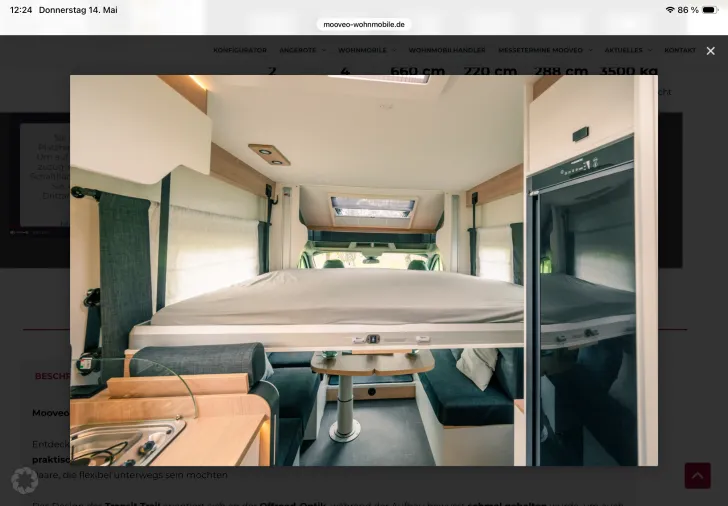Tap the clock showing 12:24
This screenshot has width=728, height=506.
pos(21,10)
